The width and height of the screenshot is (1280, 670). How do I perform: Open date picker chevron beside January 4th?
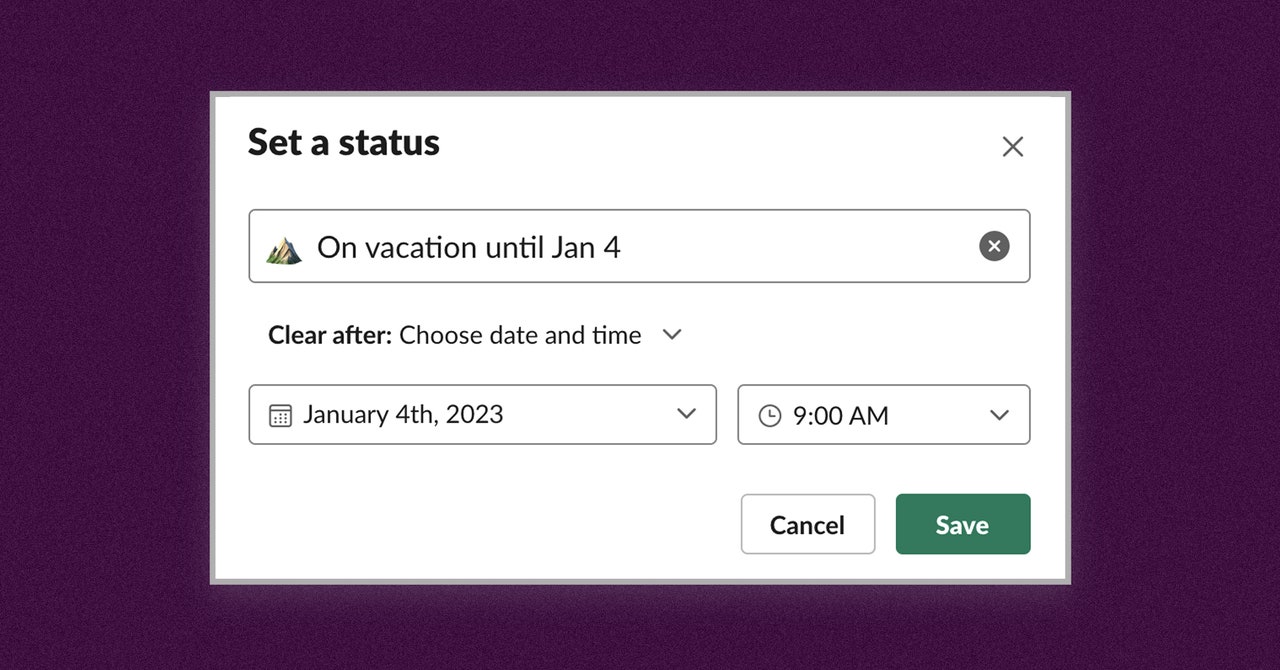[686, 414]
